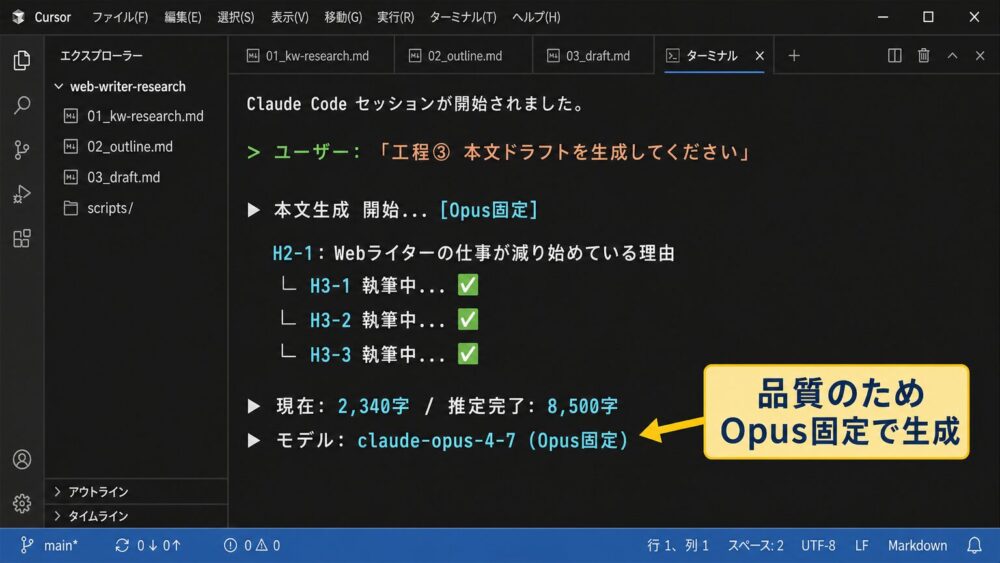1000x563 pixels.
Task: Switch to the 02_outline.md tab
Action: pos(464,56)
